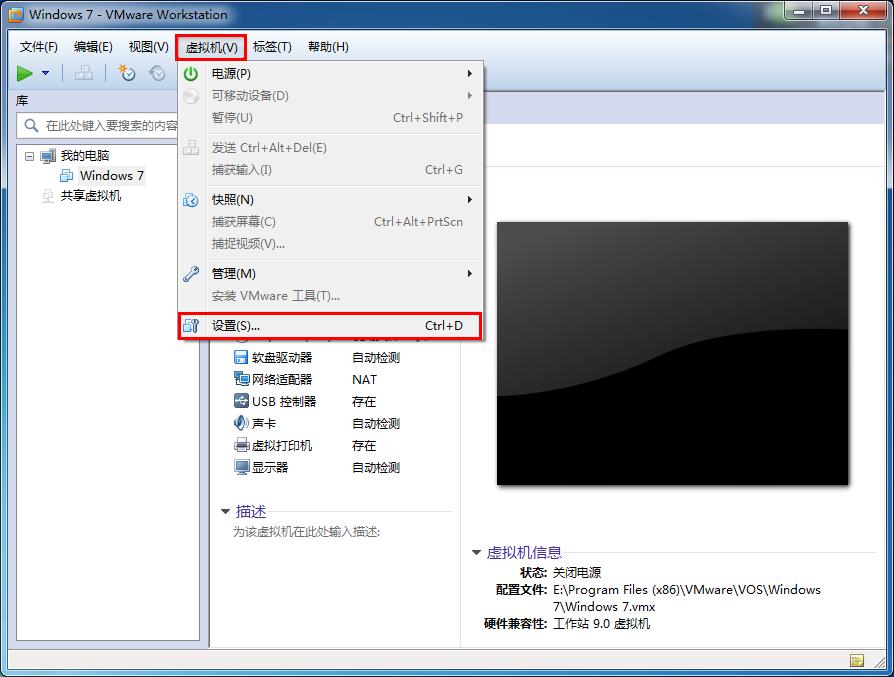Click the power icon beside 电源 entry

click(x=190, y=73)
